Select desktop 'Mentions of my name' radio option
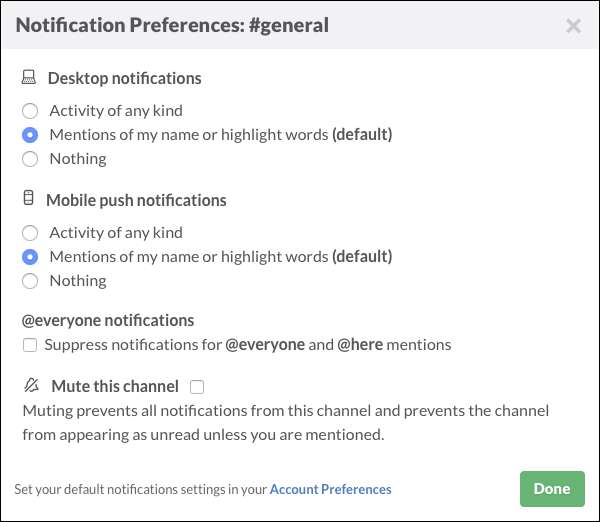The image size is (600, 522). click(x=30, y=134)
